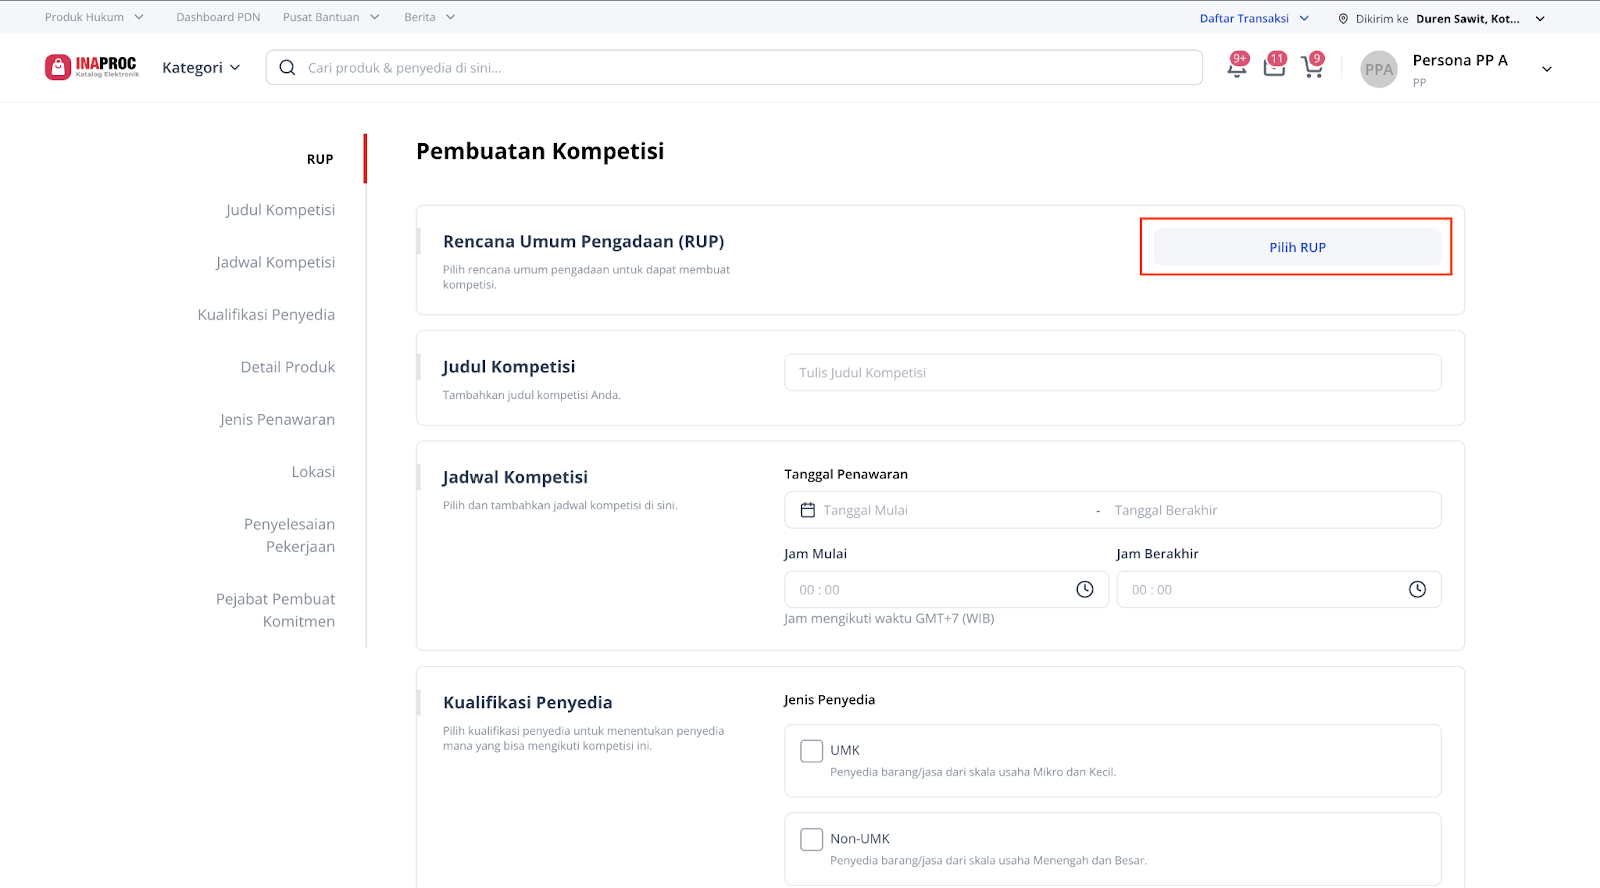Expand the Persona PP A account menu

[1546, 69]
